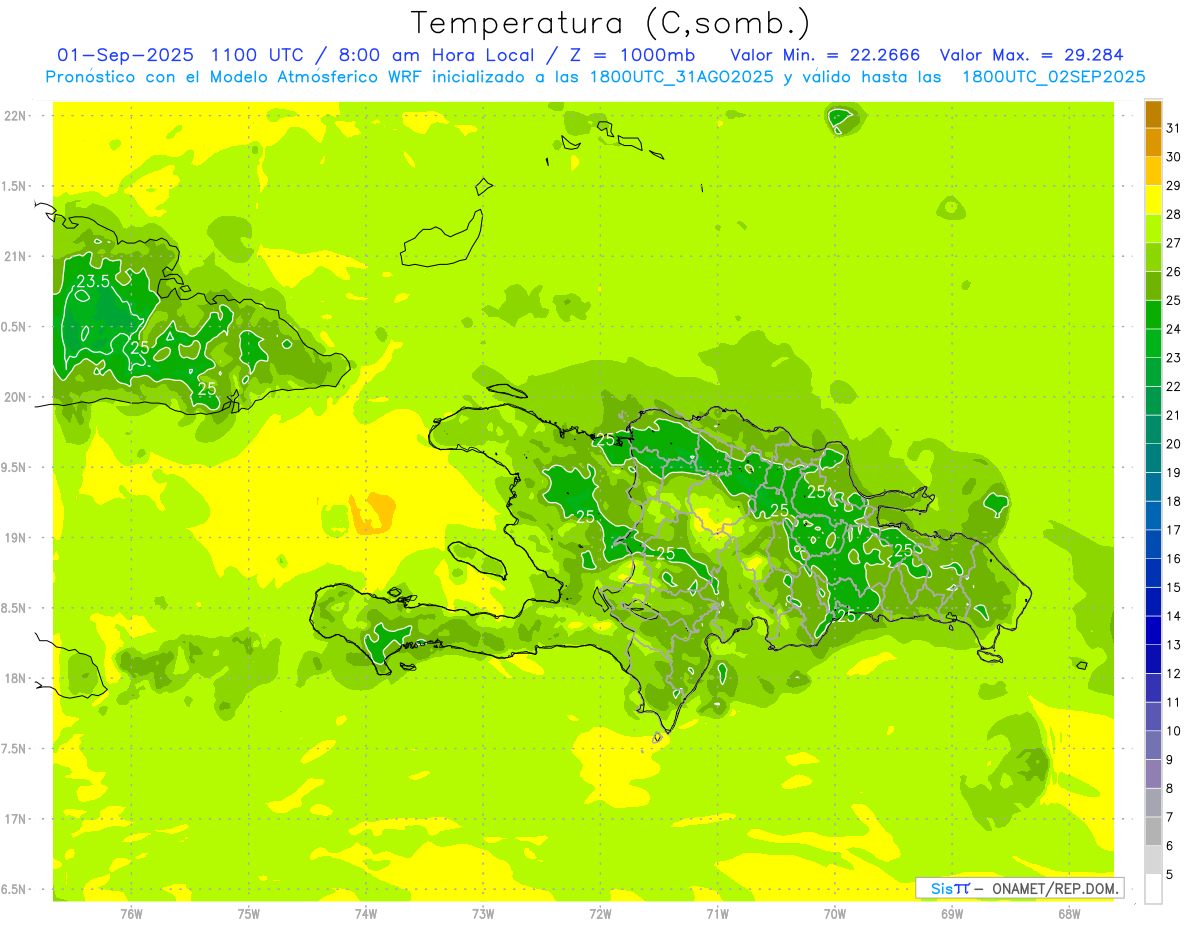Click the "1100 UTC" time text
The image size is (1200, 927).
point(259,55)
